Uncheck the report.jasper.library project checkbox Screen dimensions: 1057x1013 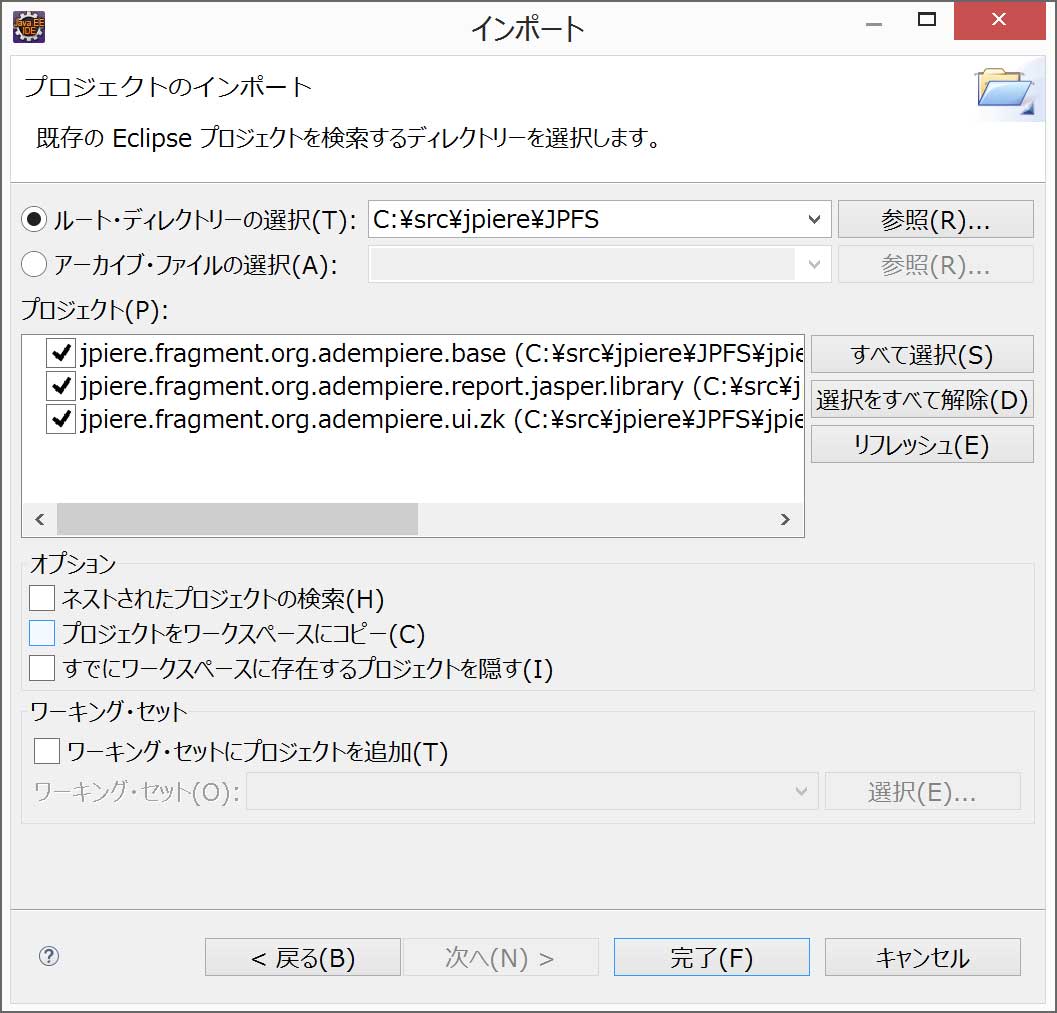point(61,386)
